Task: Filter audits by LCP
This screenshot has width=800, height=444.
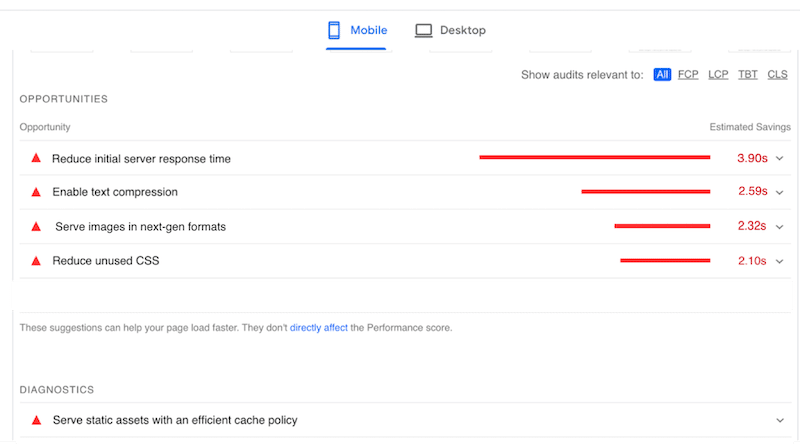Action: click(x=718, y=75)
